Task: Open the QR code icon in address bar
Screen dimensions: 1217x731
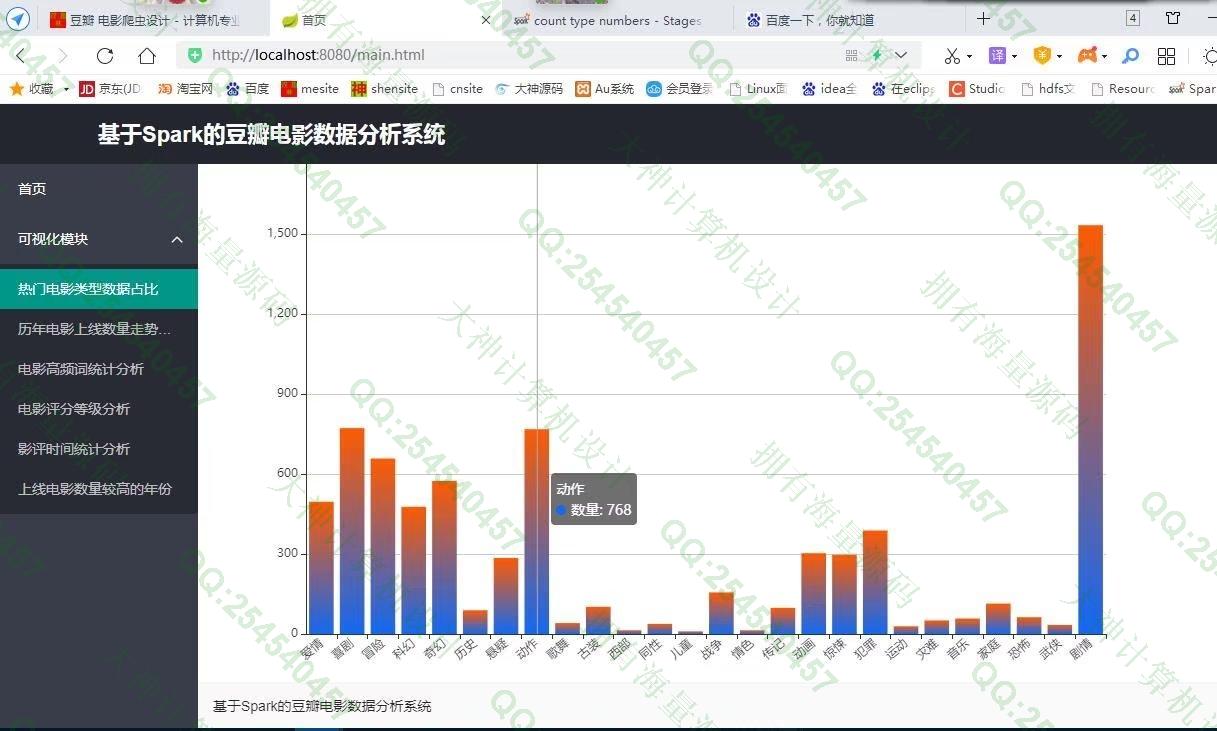Action: coord(851,55)
